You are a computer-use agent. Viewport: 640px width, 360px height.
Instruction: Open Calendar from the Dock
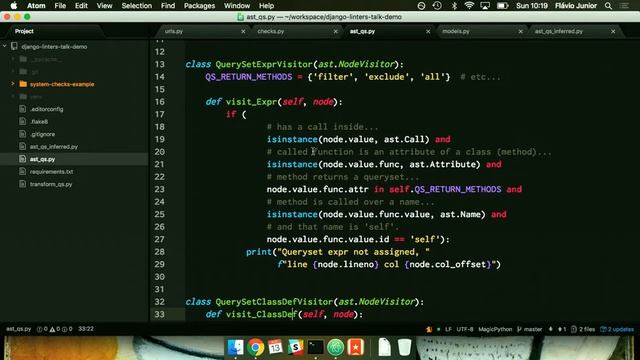click(x=276, y=347)
